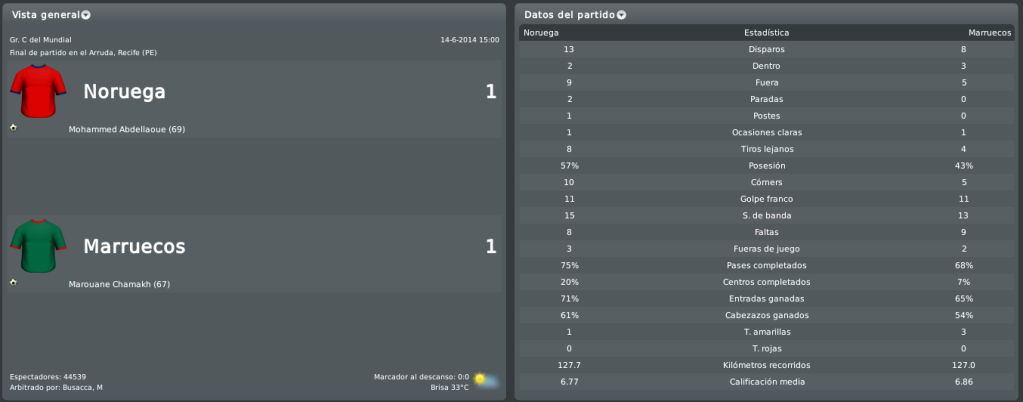Click the sunny weather icon
Image resolution: width=1023 pixels, height=402 pixels.
click(x=485, y=380)
